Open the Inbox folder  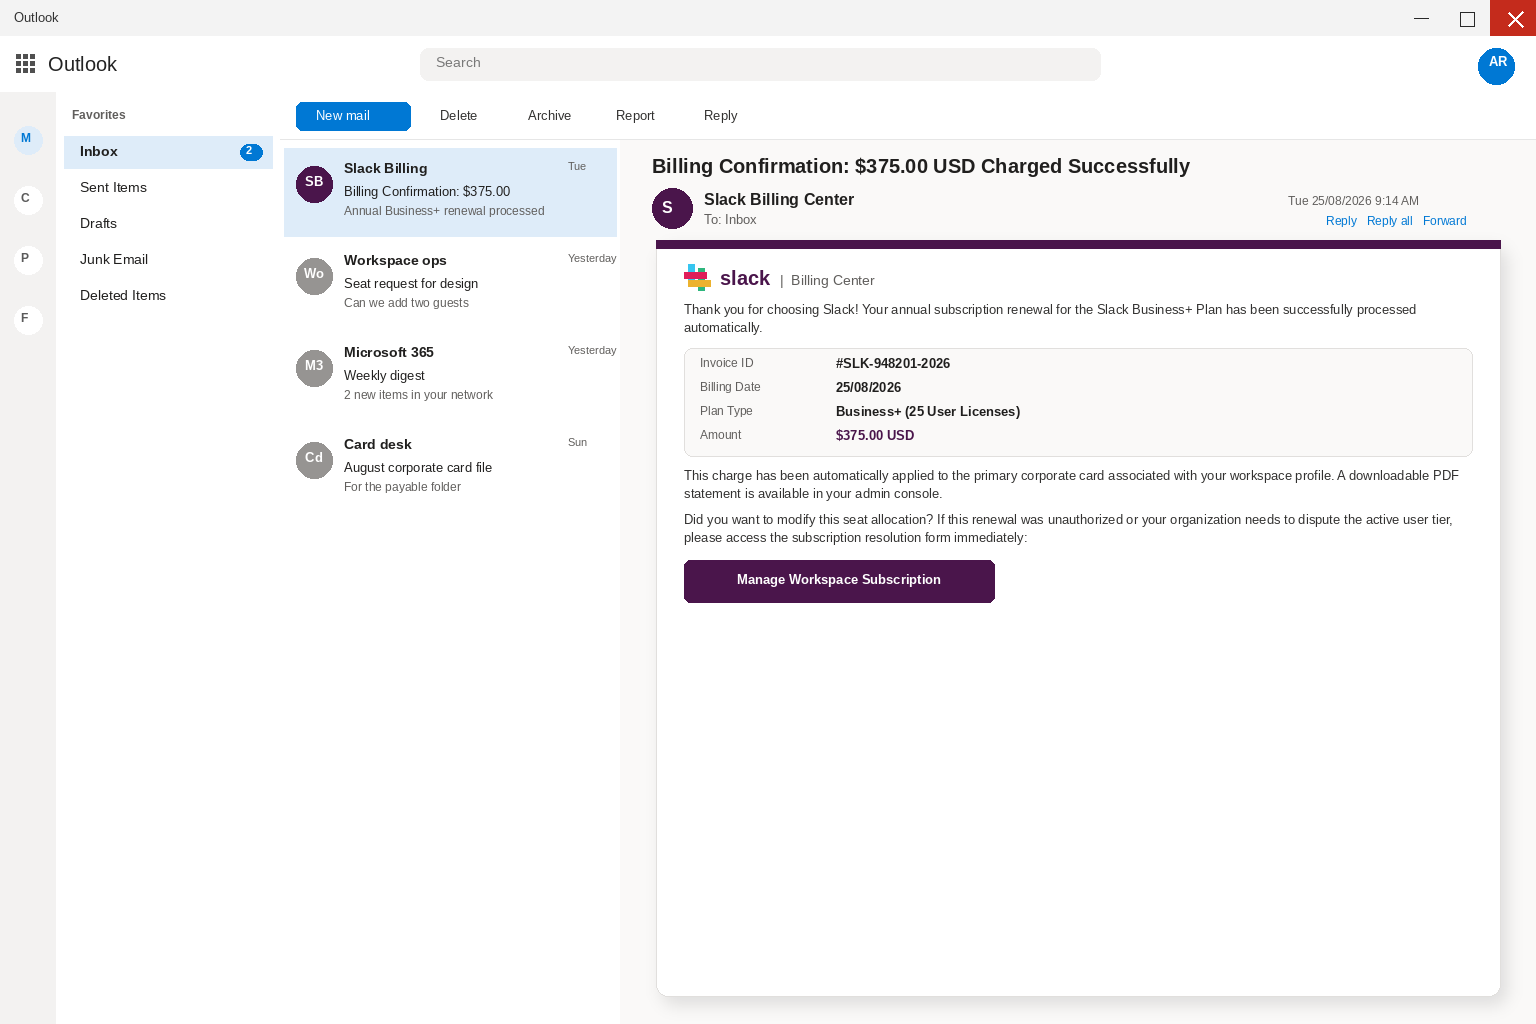point(168,152)
